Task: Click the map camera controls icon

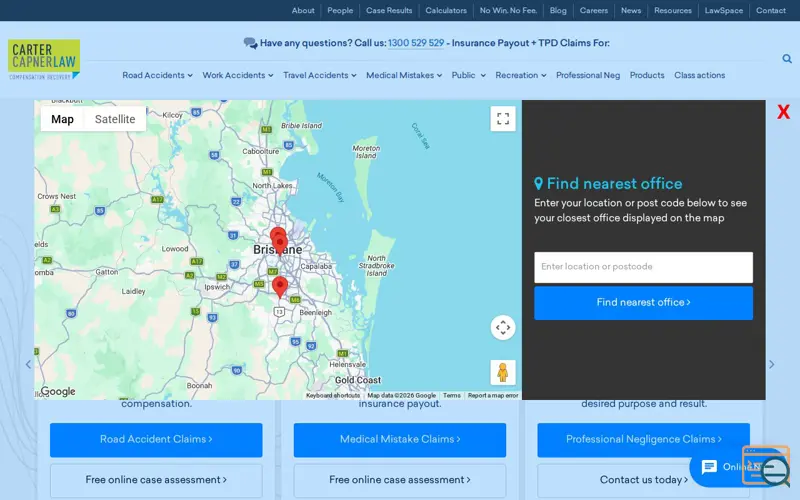Action: (x=503, y=327)
